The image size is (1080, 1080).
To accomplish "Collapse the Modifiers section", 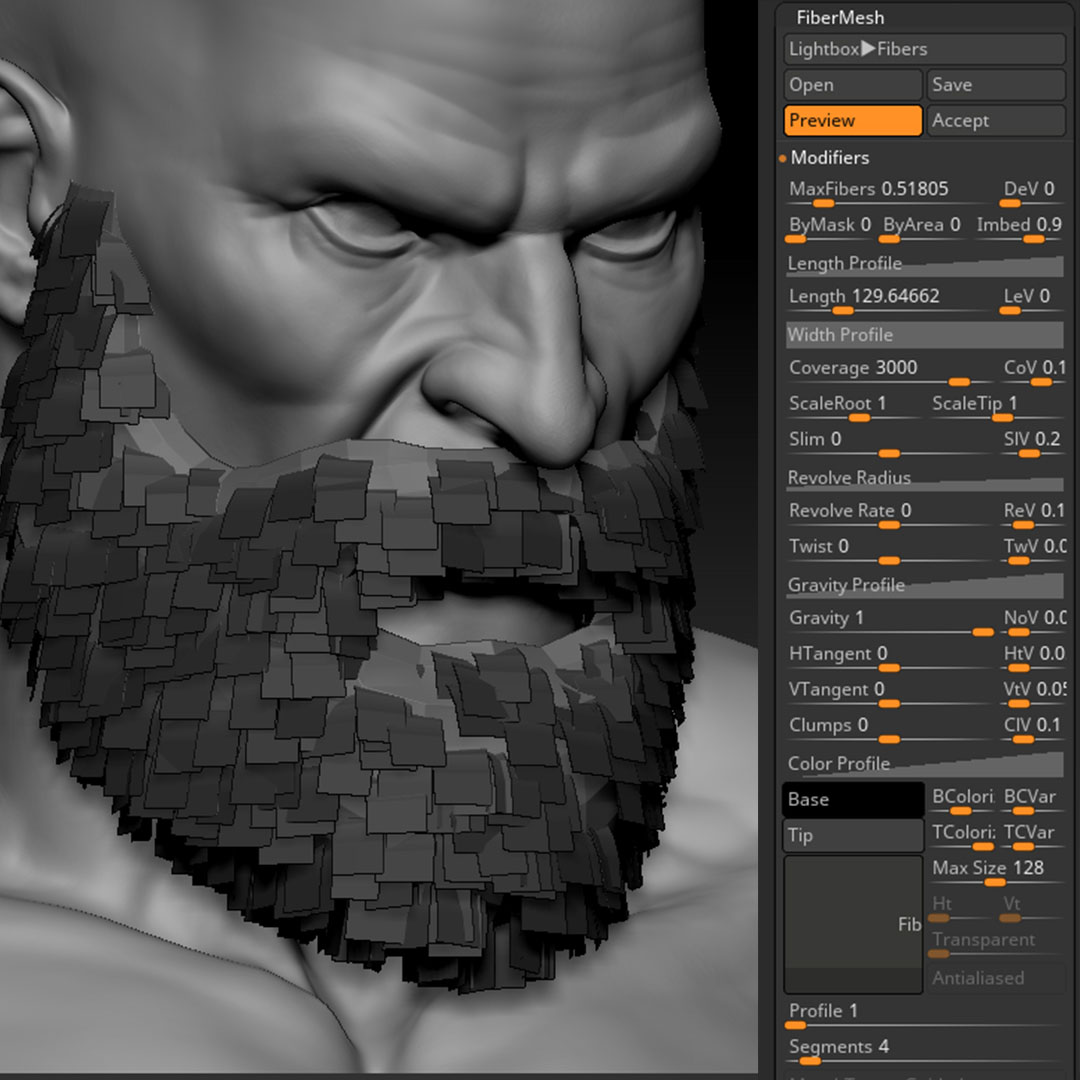I will pyautogui.click(x=830, y=158).
